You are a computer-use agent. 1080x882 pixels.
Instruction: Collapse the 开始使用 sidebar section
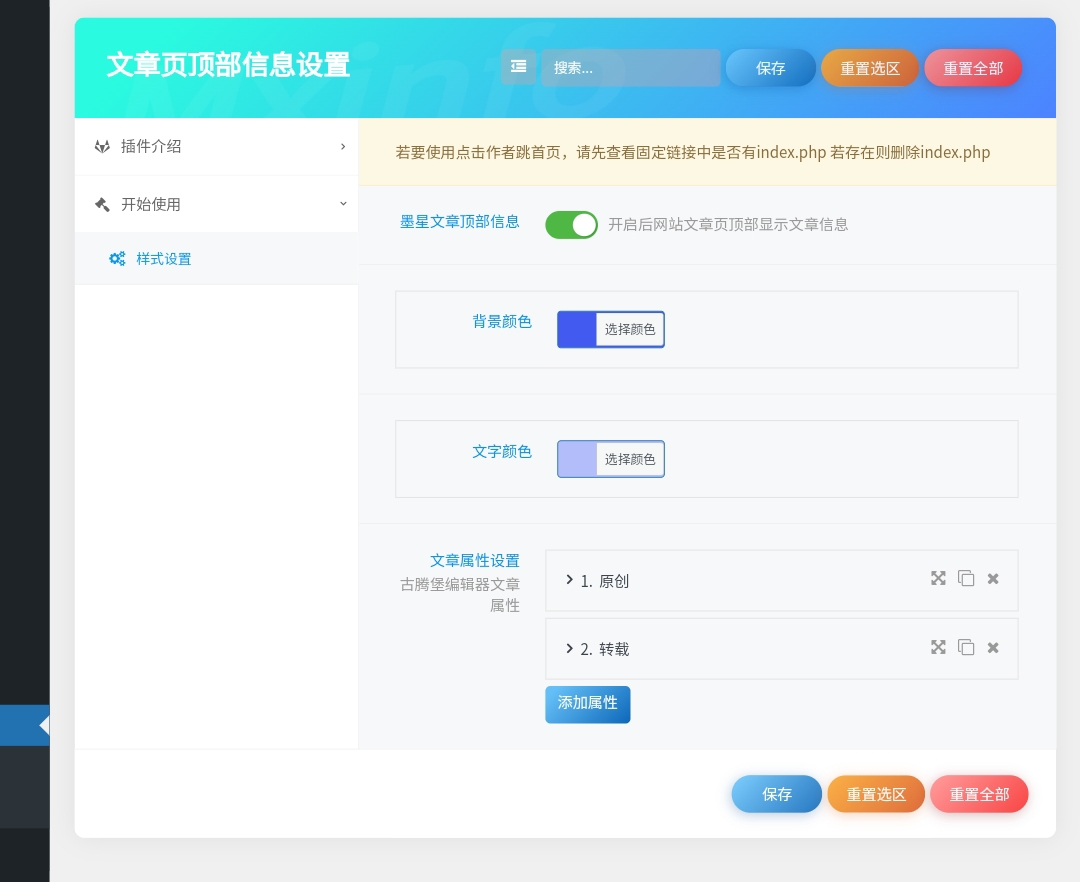coord(343,204)
